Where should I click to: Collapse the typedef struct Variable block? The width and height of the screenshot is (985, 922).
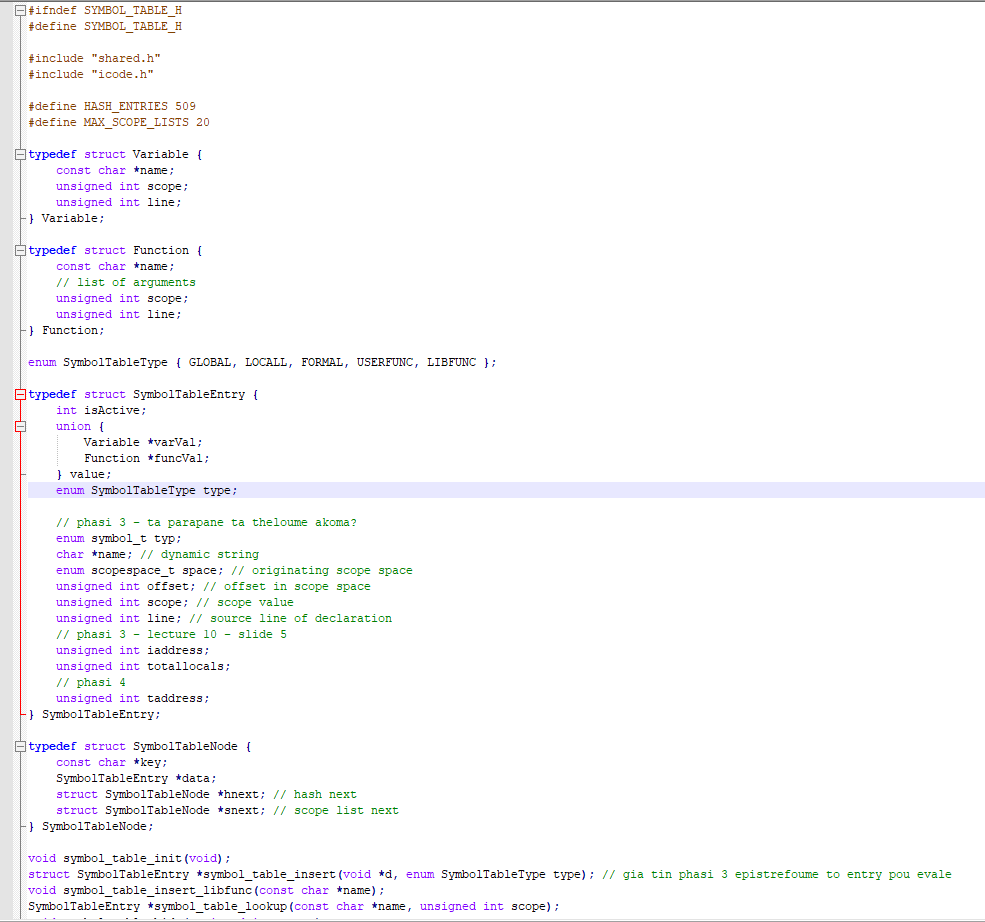coord(20,155)
